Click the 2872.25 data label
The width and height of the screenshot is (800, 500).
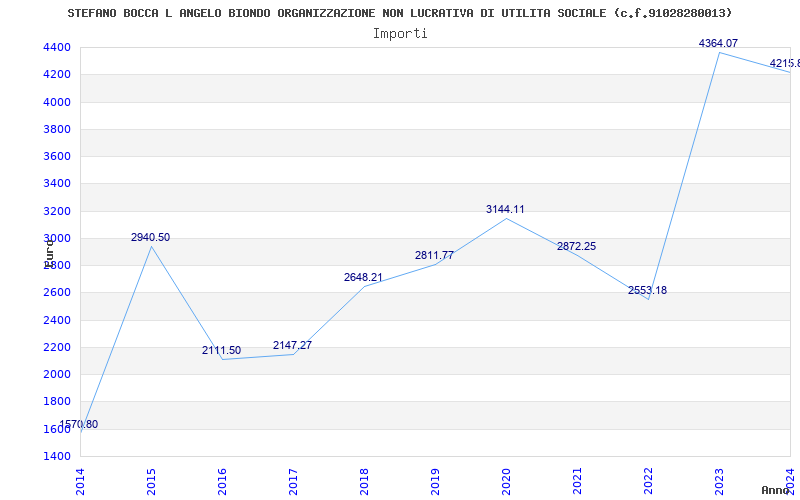click(x=577, y=246)
